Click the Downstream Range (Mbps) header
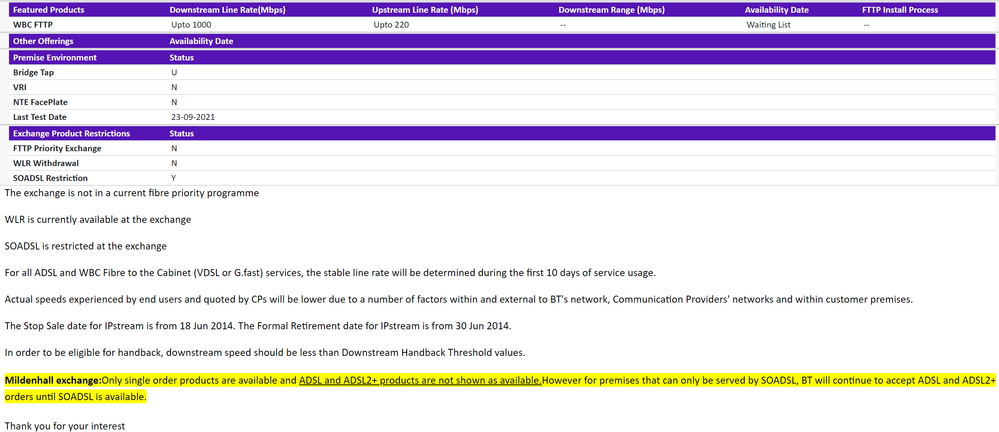The image size is (999, 432). [611, 9]
